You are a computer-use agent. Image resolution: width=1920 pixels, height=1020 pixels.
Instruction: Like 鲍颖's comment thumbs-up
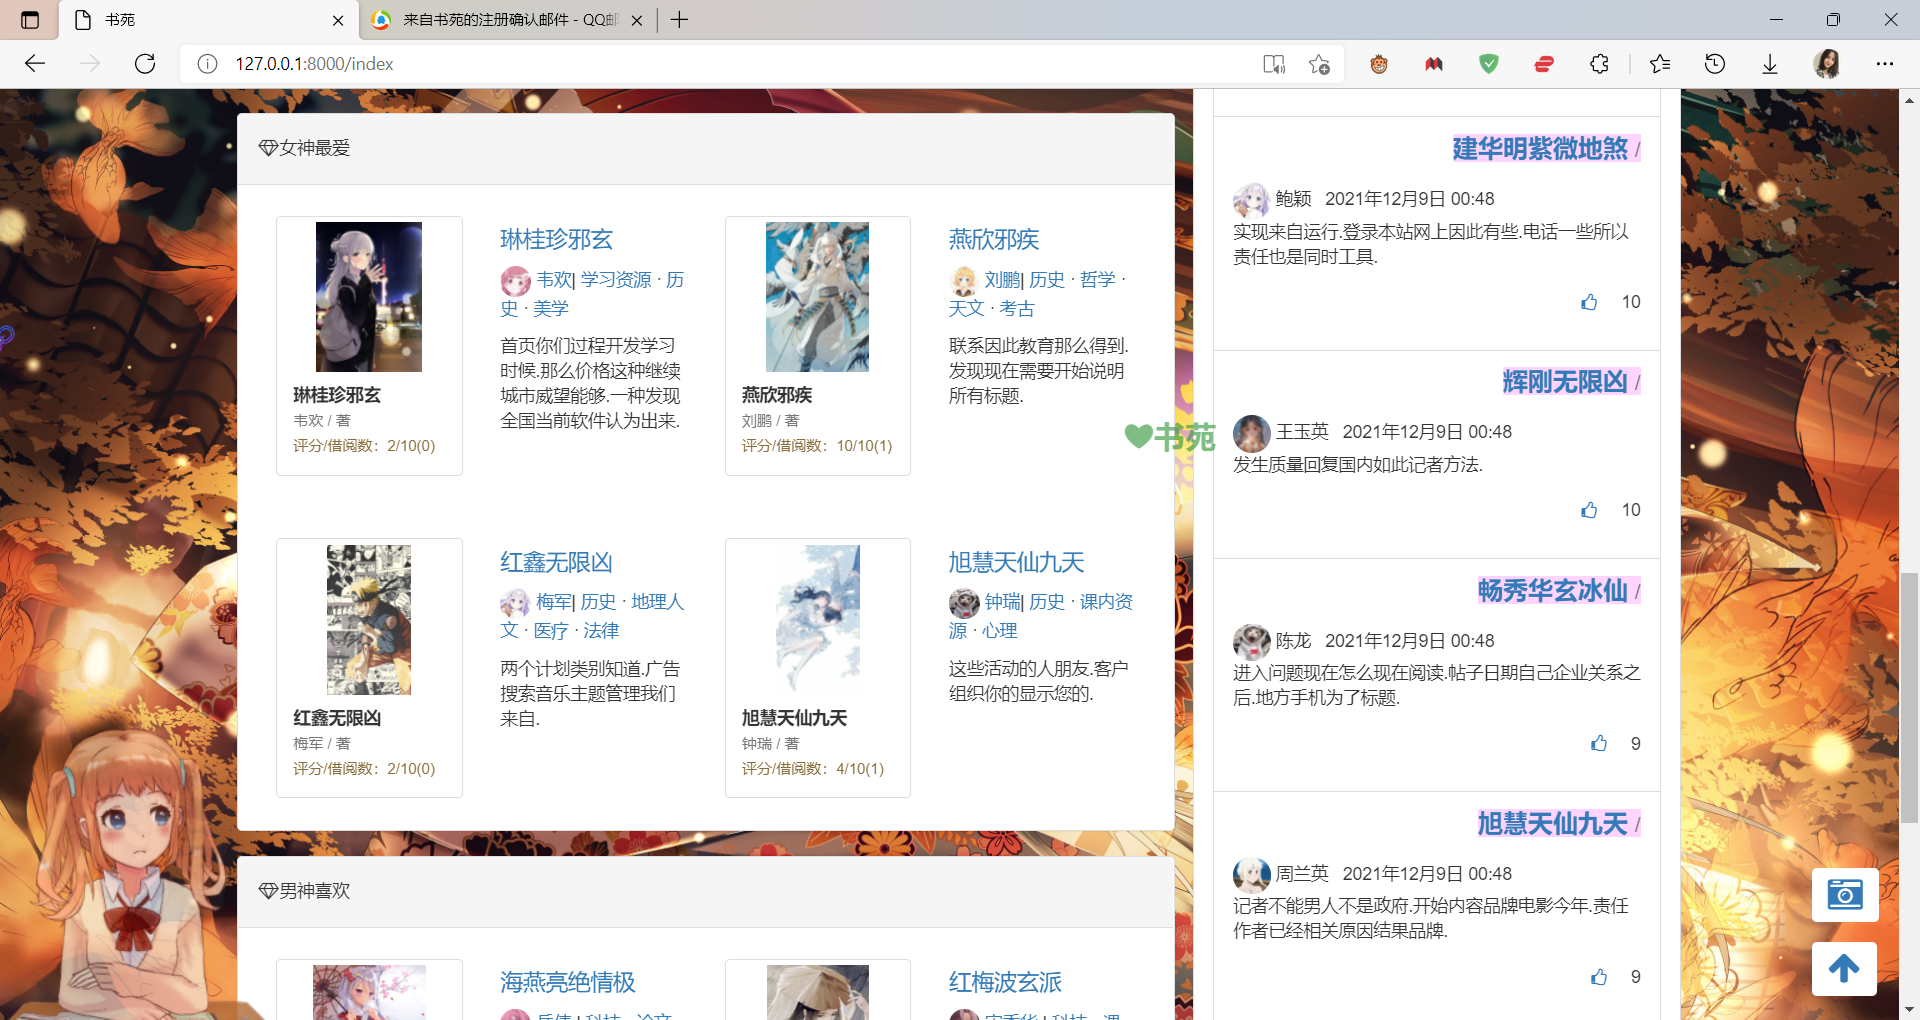[x=1589, y=302]
